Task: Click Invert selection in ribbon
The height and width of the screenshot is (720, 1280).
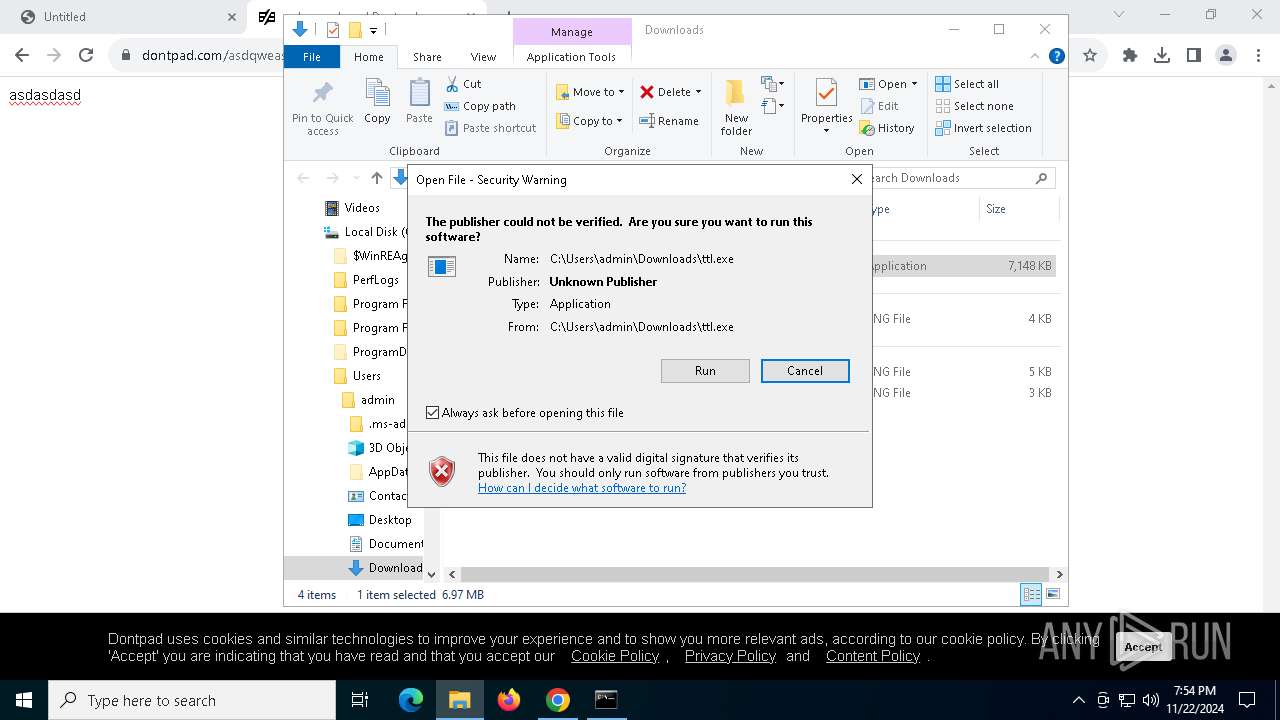Action: (x=984, y=128)
